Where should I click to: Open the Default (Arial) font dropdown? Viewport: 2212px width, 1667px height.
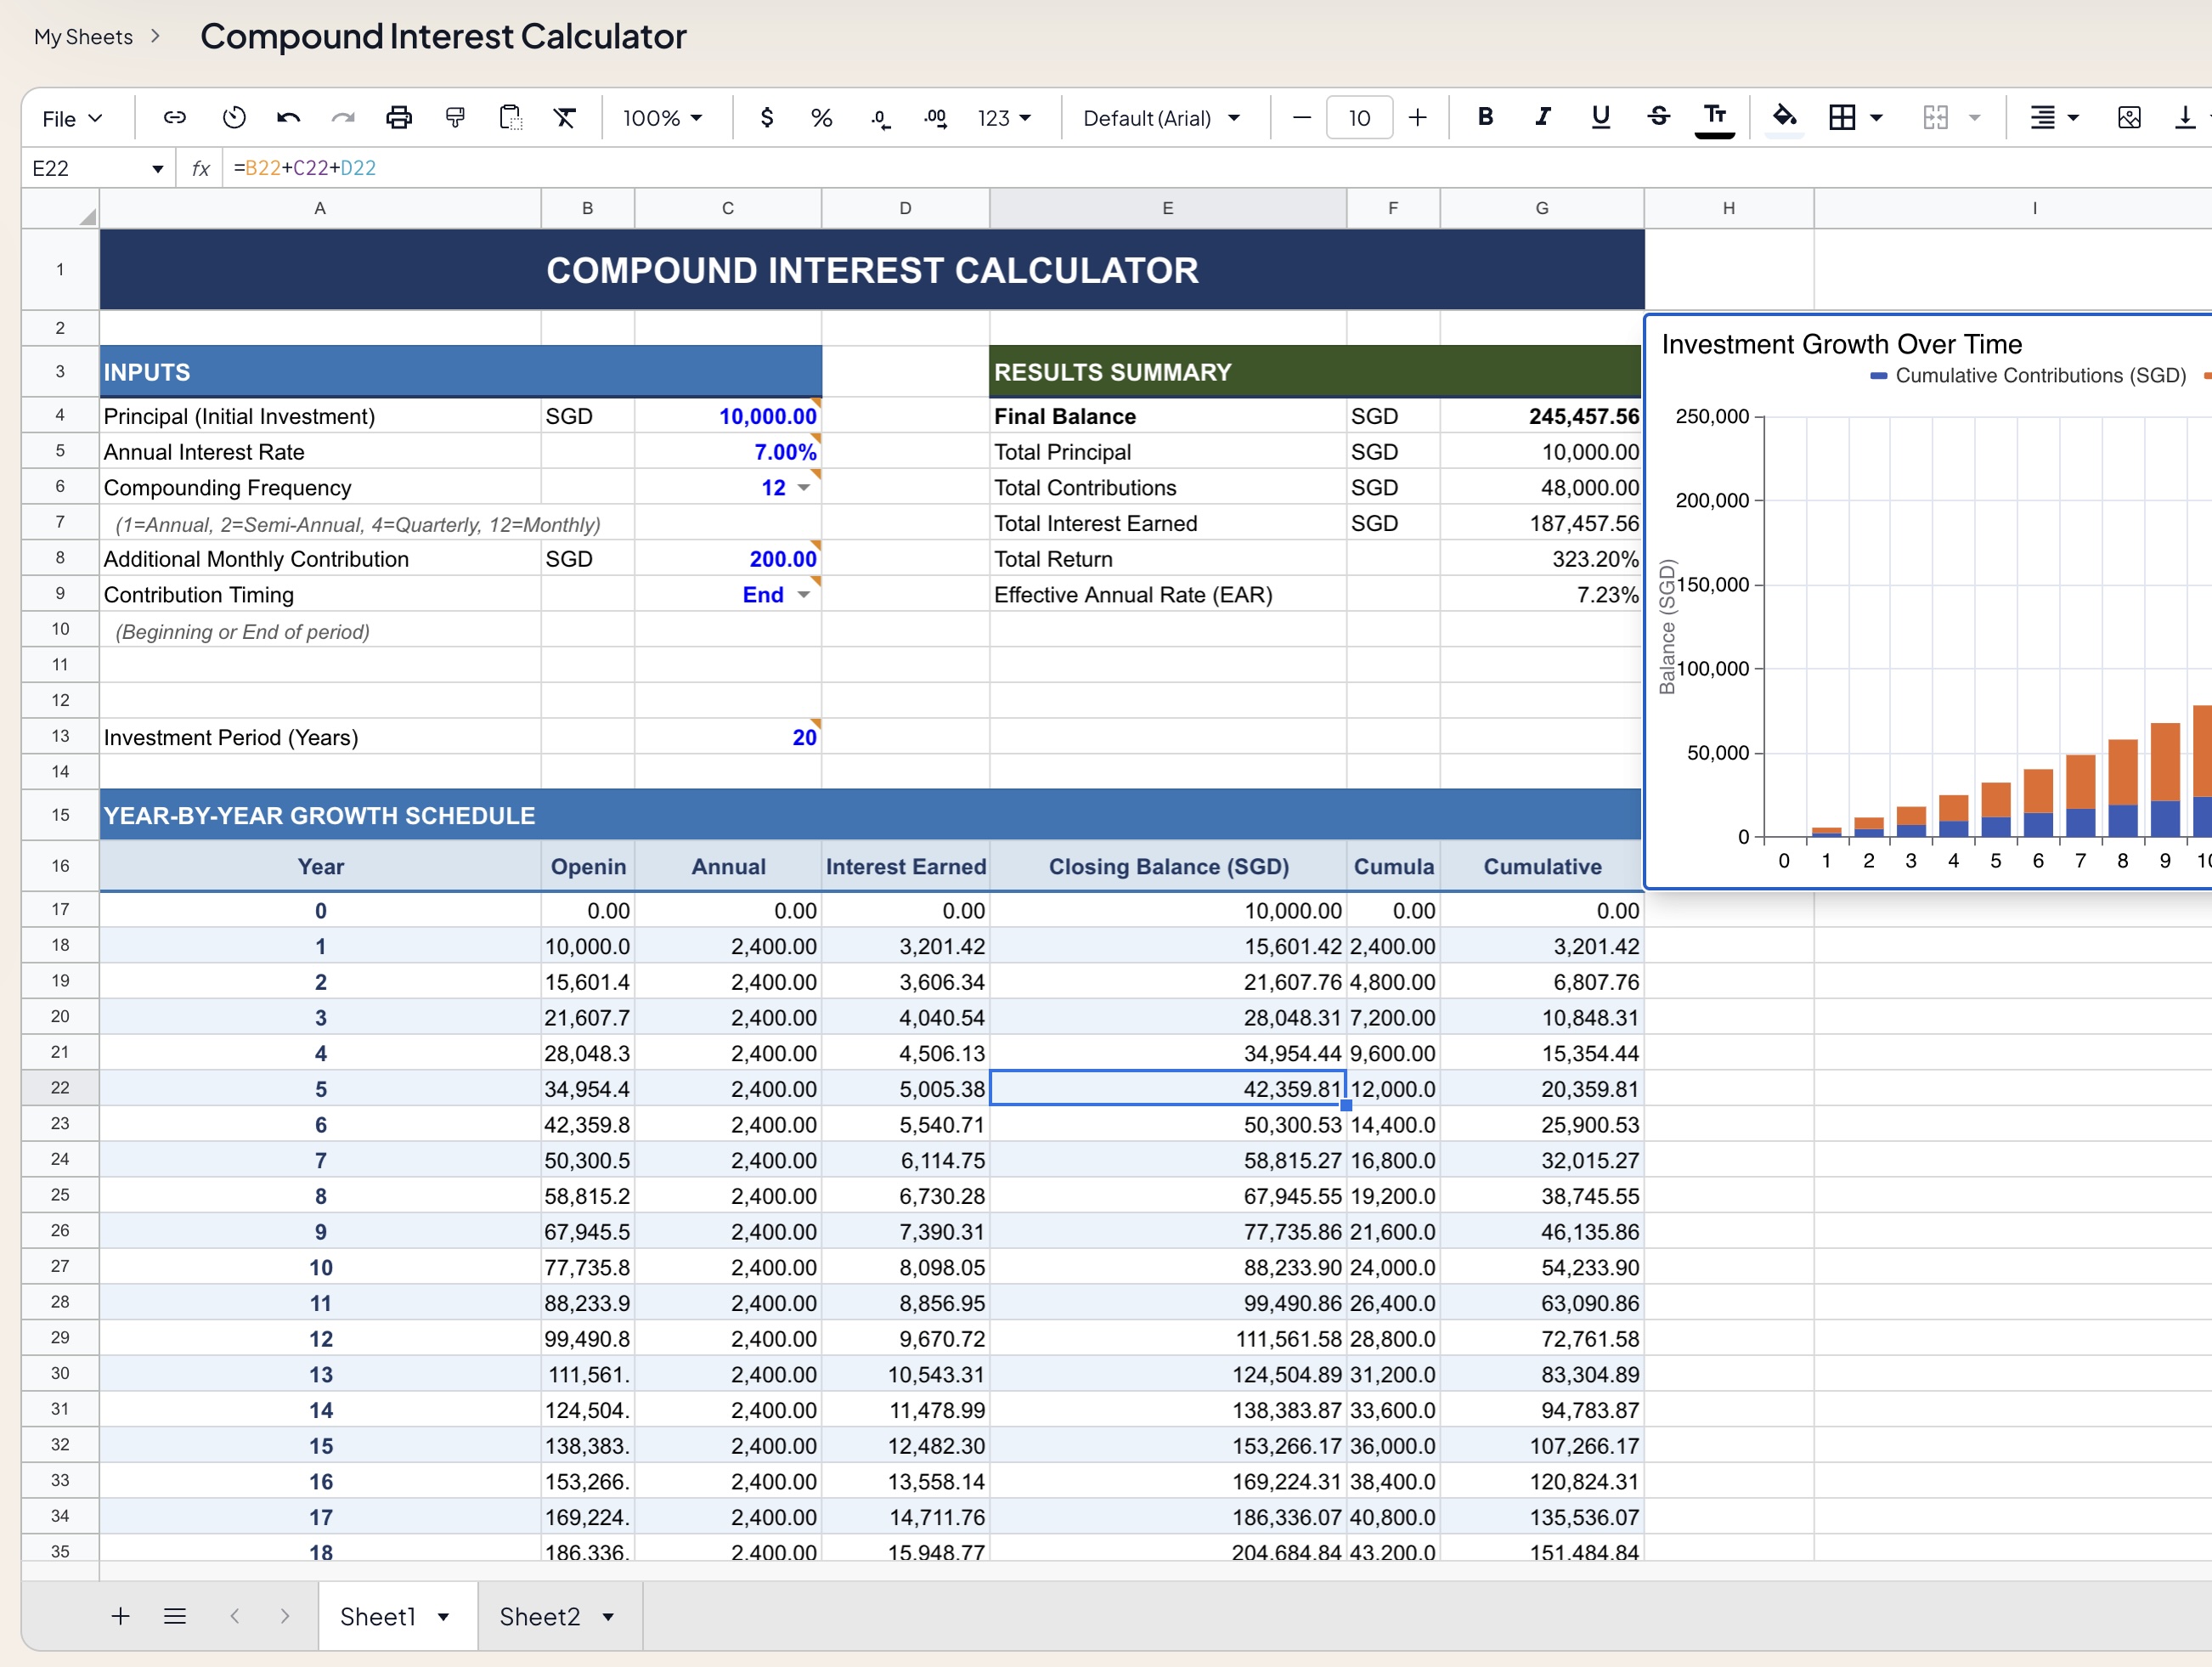[1161, 118]
